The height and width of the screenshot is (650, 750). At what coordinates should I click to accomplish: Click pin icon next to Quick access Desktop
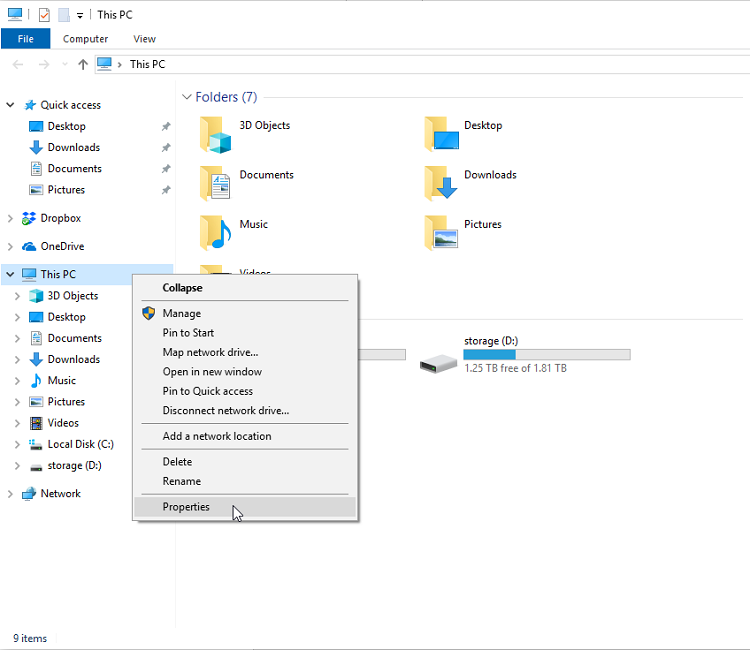166,126
